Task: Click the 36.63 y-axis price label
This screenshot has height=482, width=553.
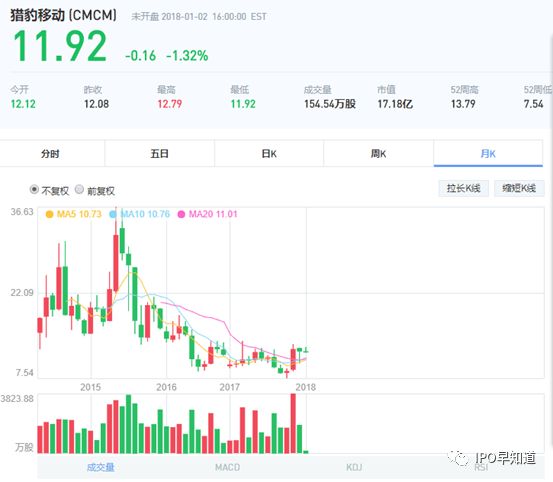Action: pyautogui.click(x=22, y=212)
